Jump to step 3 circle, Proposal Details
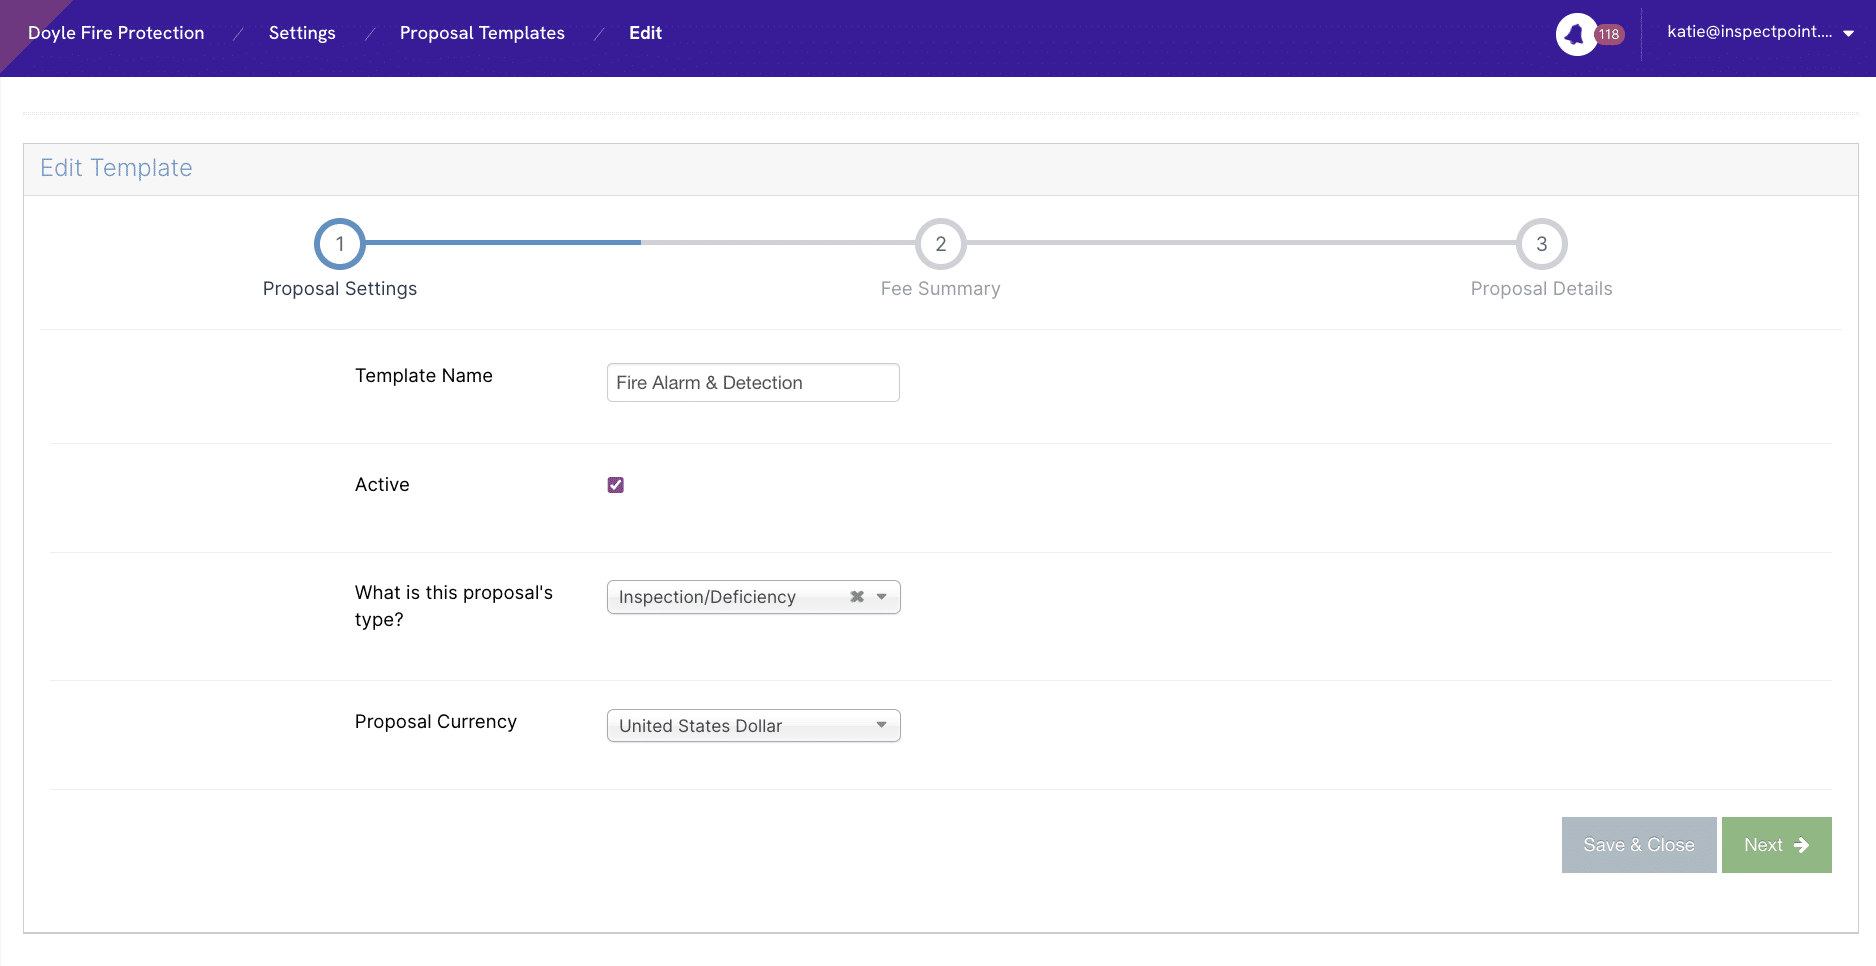1876x966 pixels. (1541, 244)
